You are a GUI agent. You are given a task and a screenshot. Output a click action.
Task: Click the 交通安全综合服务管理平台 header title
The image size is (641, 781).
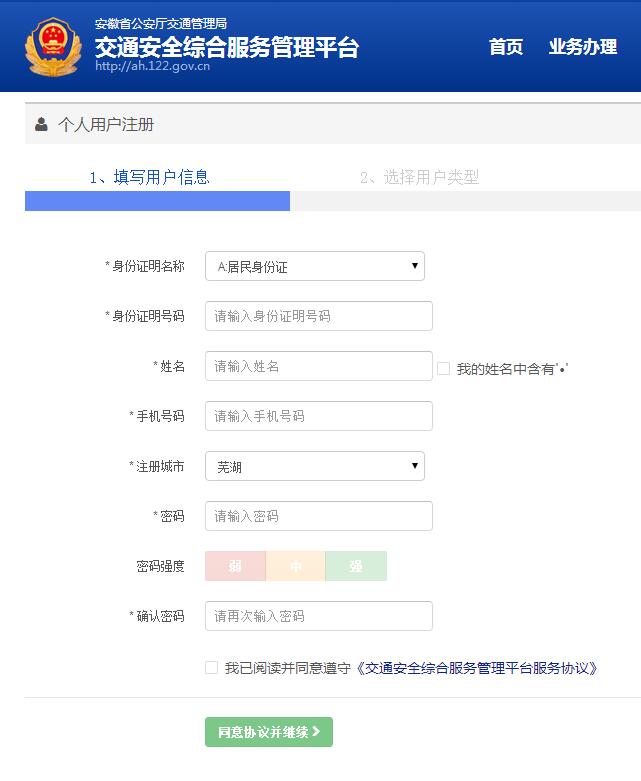click(227, 47)
